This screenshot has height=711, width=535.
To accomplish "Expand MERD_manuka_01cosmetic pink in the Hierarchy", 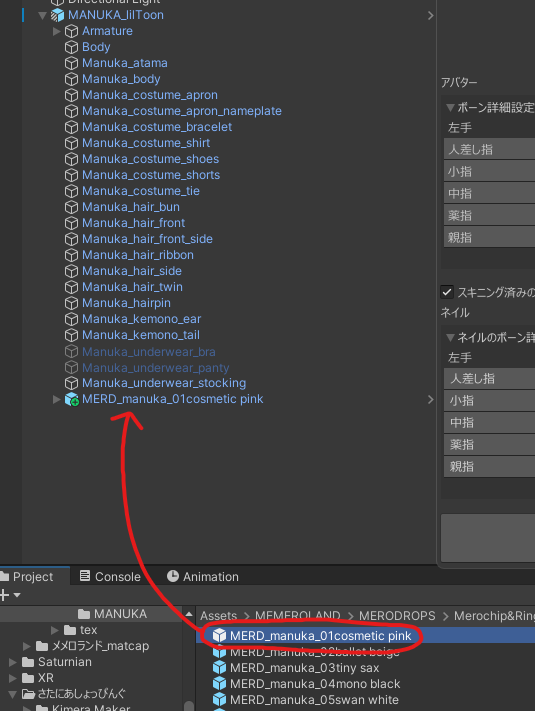I will pyautogui.click(x=57, y=399).
